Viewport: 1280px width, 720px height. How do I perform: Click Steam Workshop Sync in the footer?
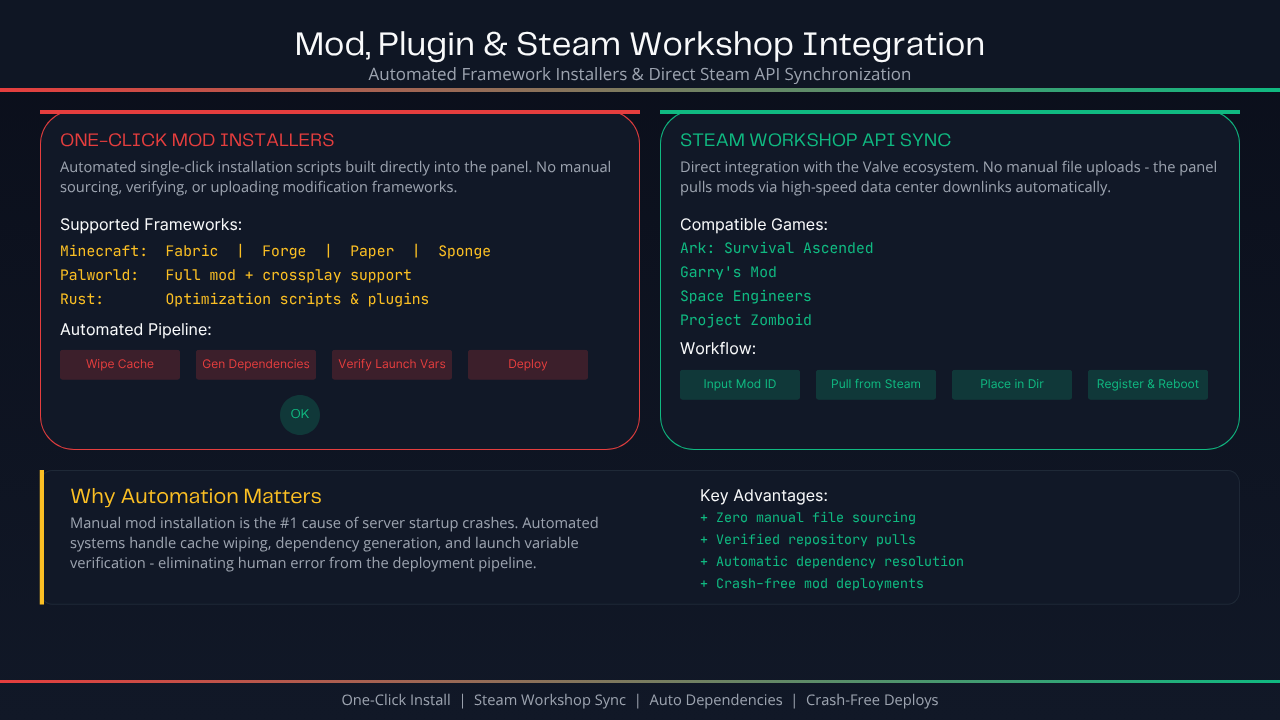[x=550, y=700]
